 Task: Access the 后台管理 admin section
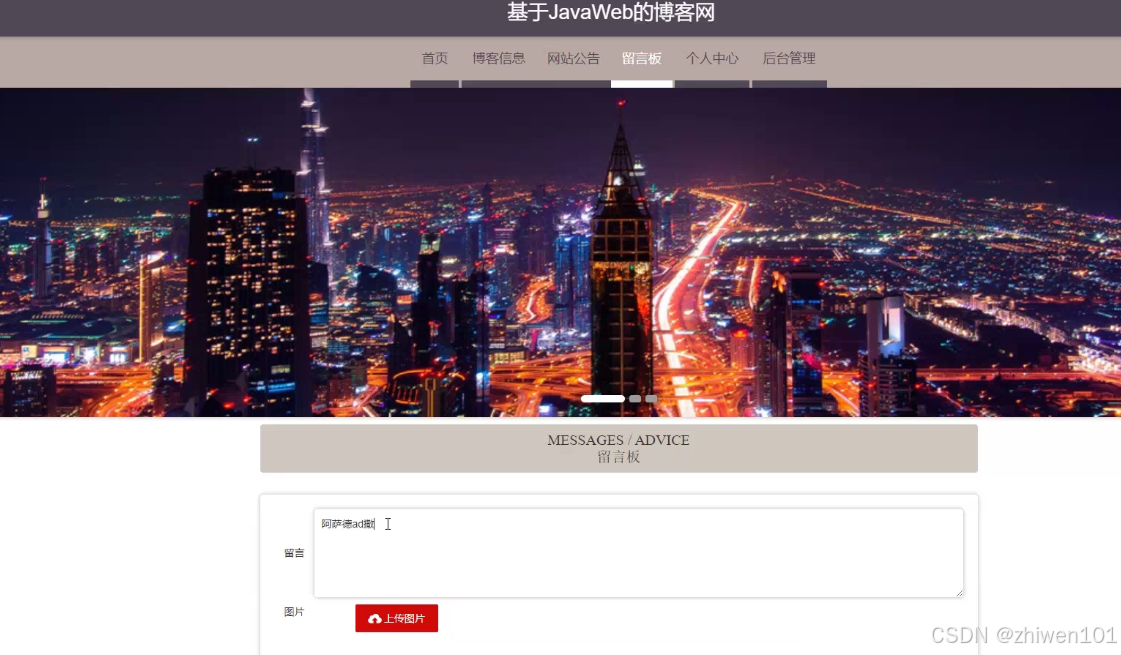789,58
